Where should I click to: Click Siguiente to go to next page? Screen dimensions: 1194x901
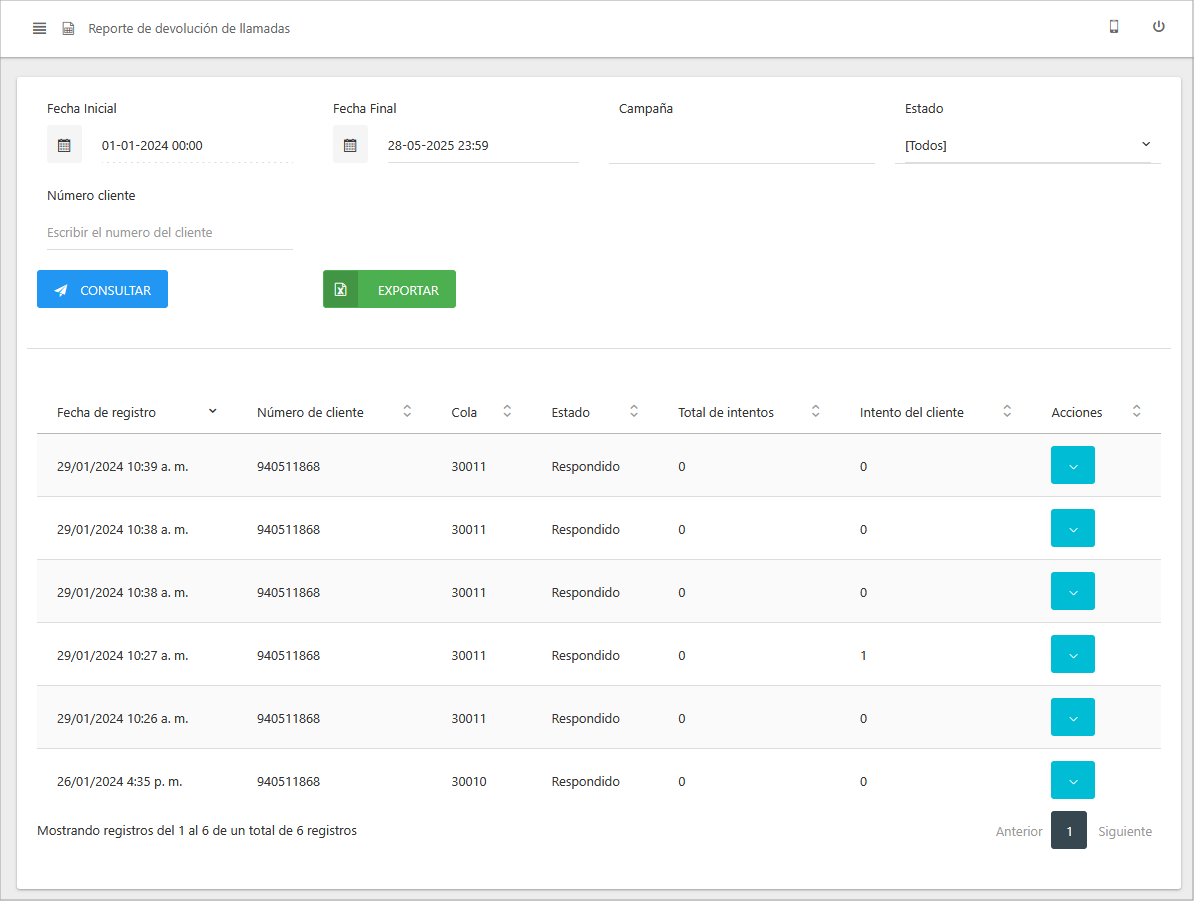coord(1124,831)
